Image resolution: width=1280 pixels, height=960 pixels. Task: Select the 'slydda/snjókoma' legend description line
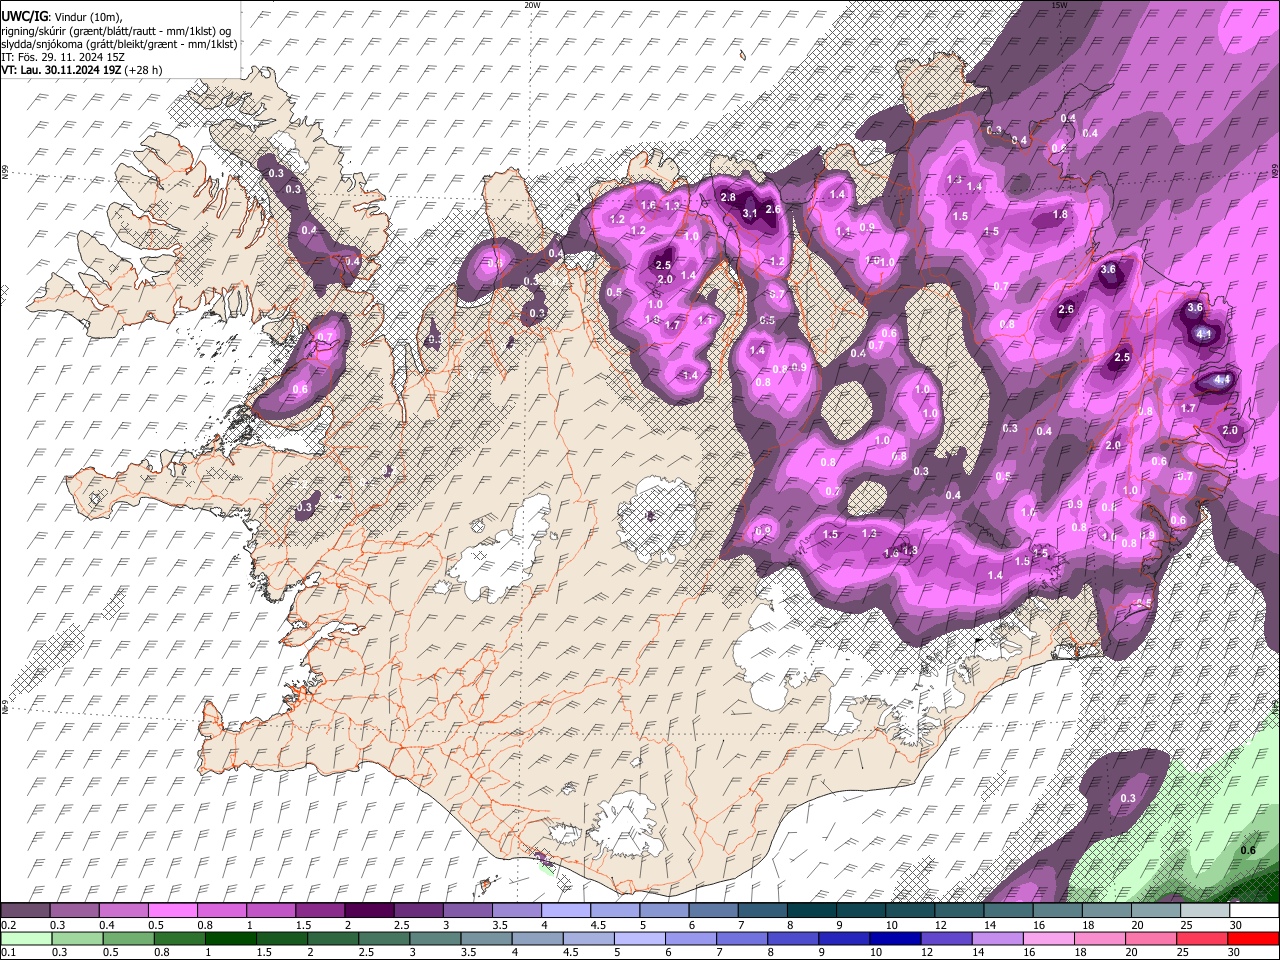[x=119, y=44]
